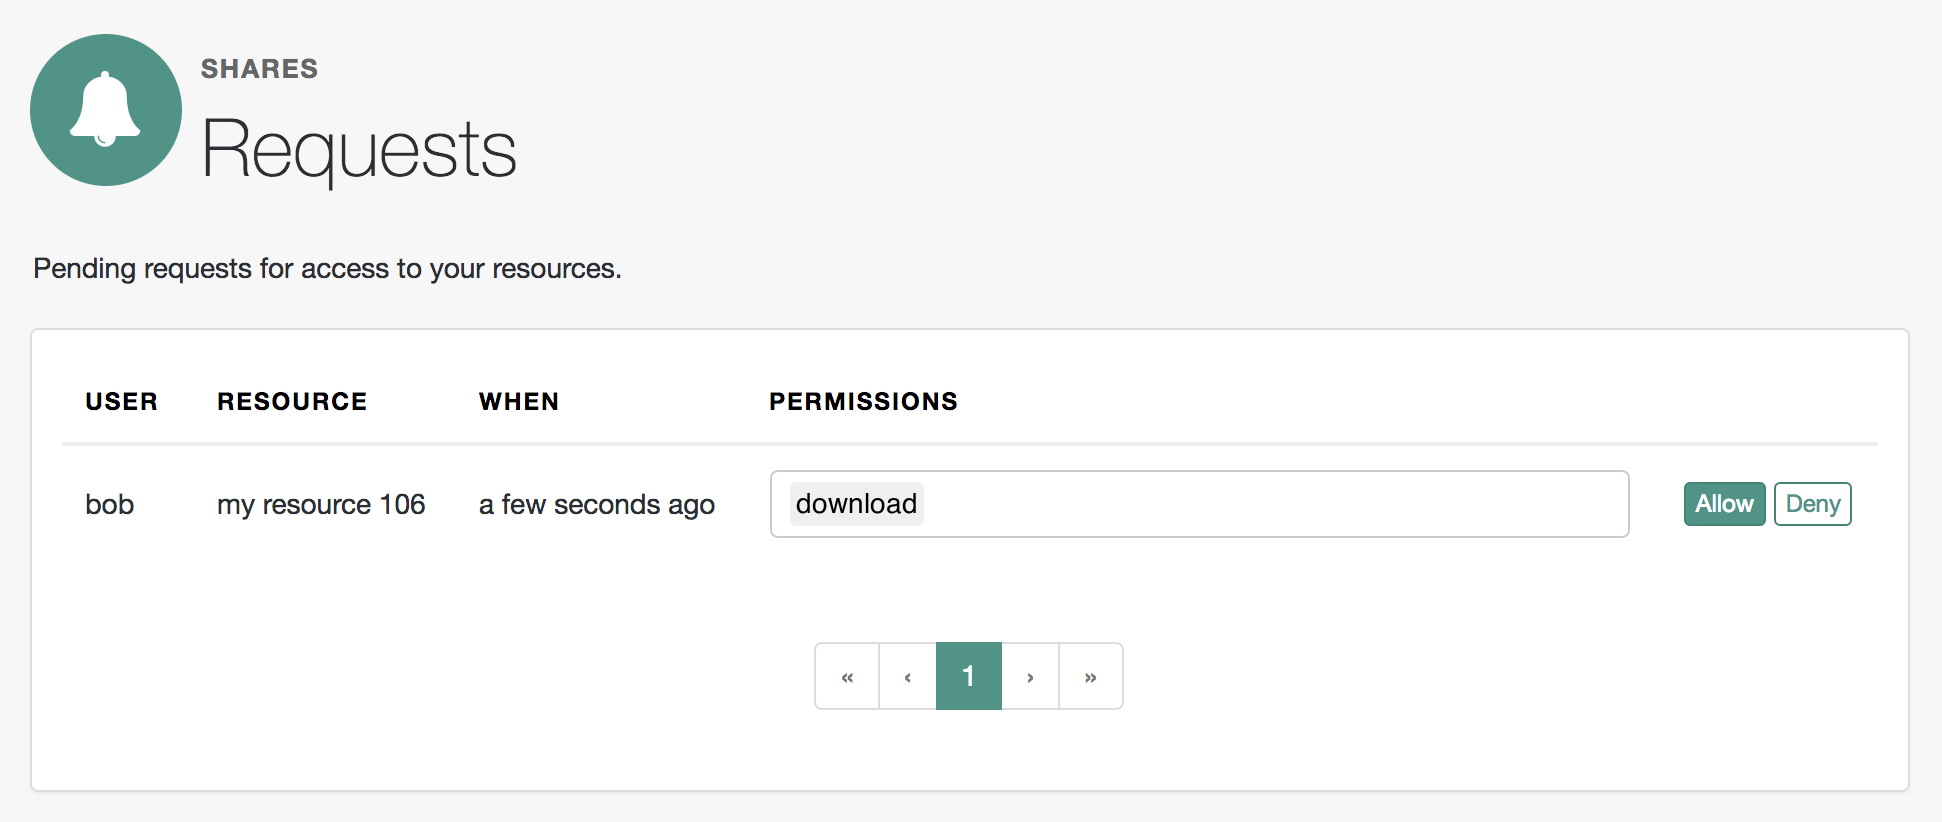Screen dimensions: 1942x822
Task: Click the pending requests description text
Action: [327, 268]
